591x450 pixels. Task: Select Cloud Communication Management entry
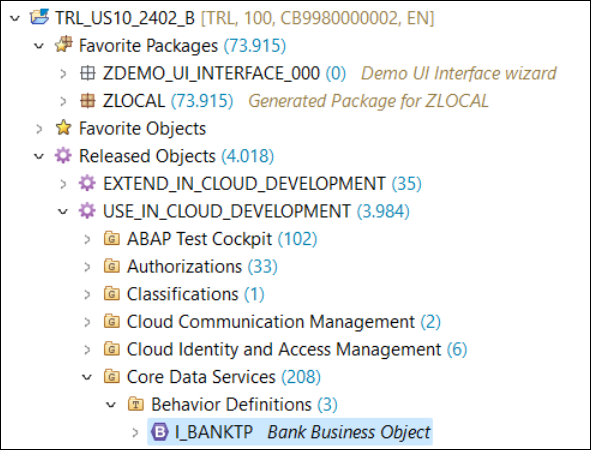click(x=272, y=321)
